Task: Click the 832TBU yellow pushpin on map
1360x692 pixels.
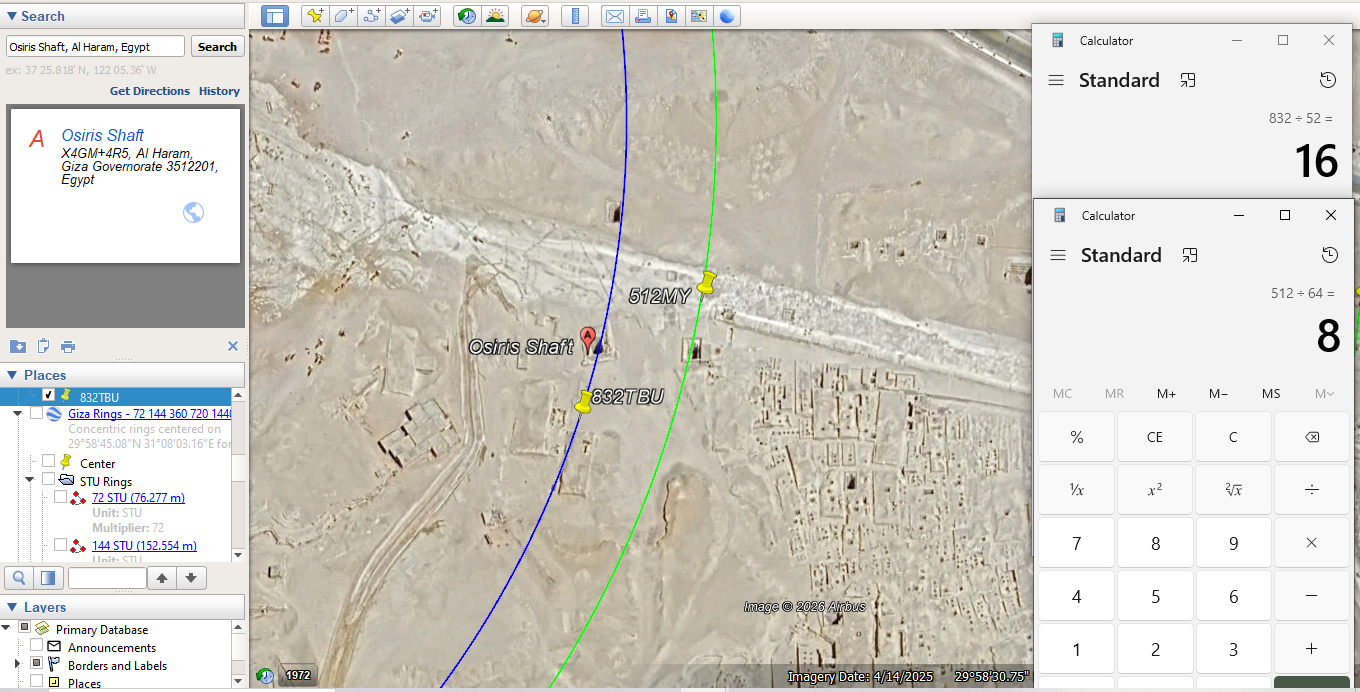Action: 584,401
